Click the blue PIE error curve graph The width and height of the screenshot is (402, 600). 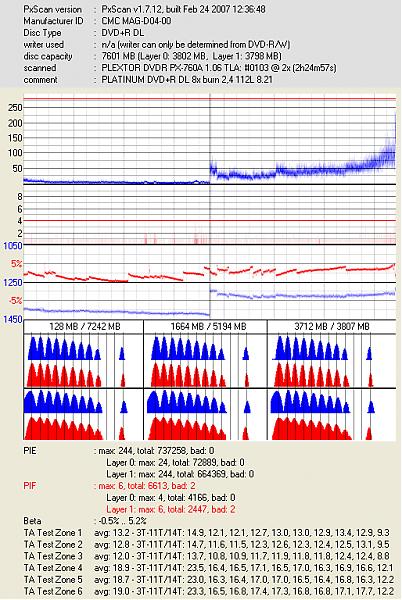(x=210, y=139)
